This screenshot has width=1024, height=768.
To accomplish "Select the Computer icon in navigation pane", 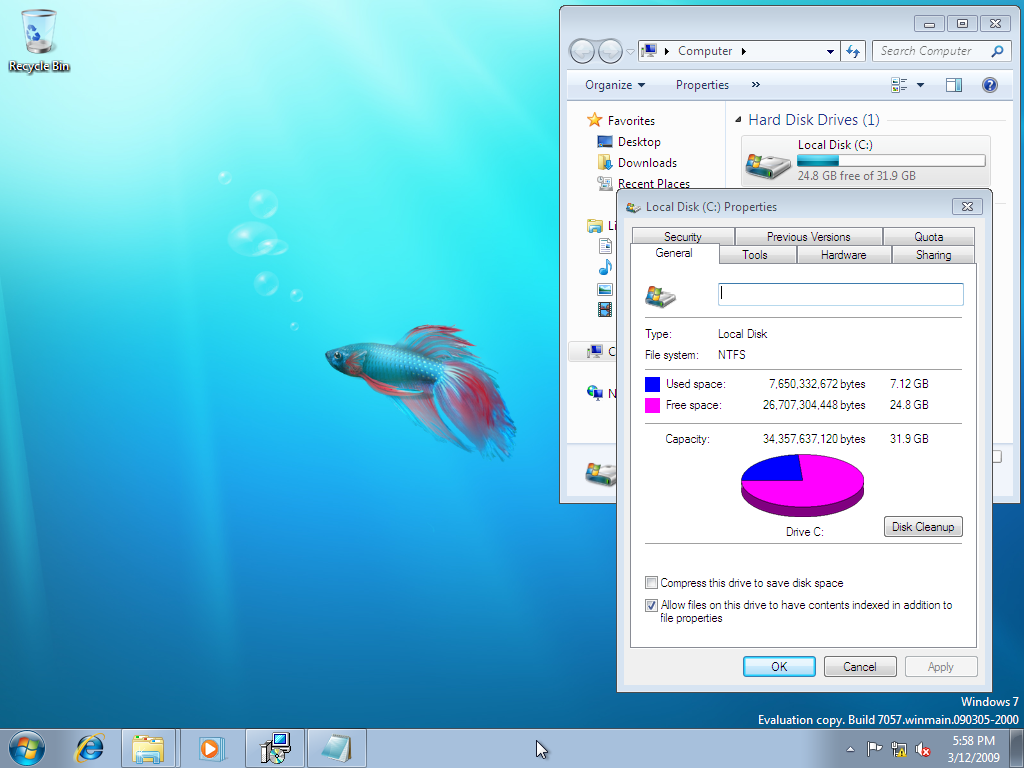I will pos(594,351).
